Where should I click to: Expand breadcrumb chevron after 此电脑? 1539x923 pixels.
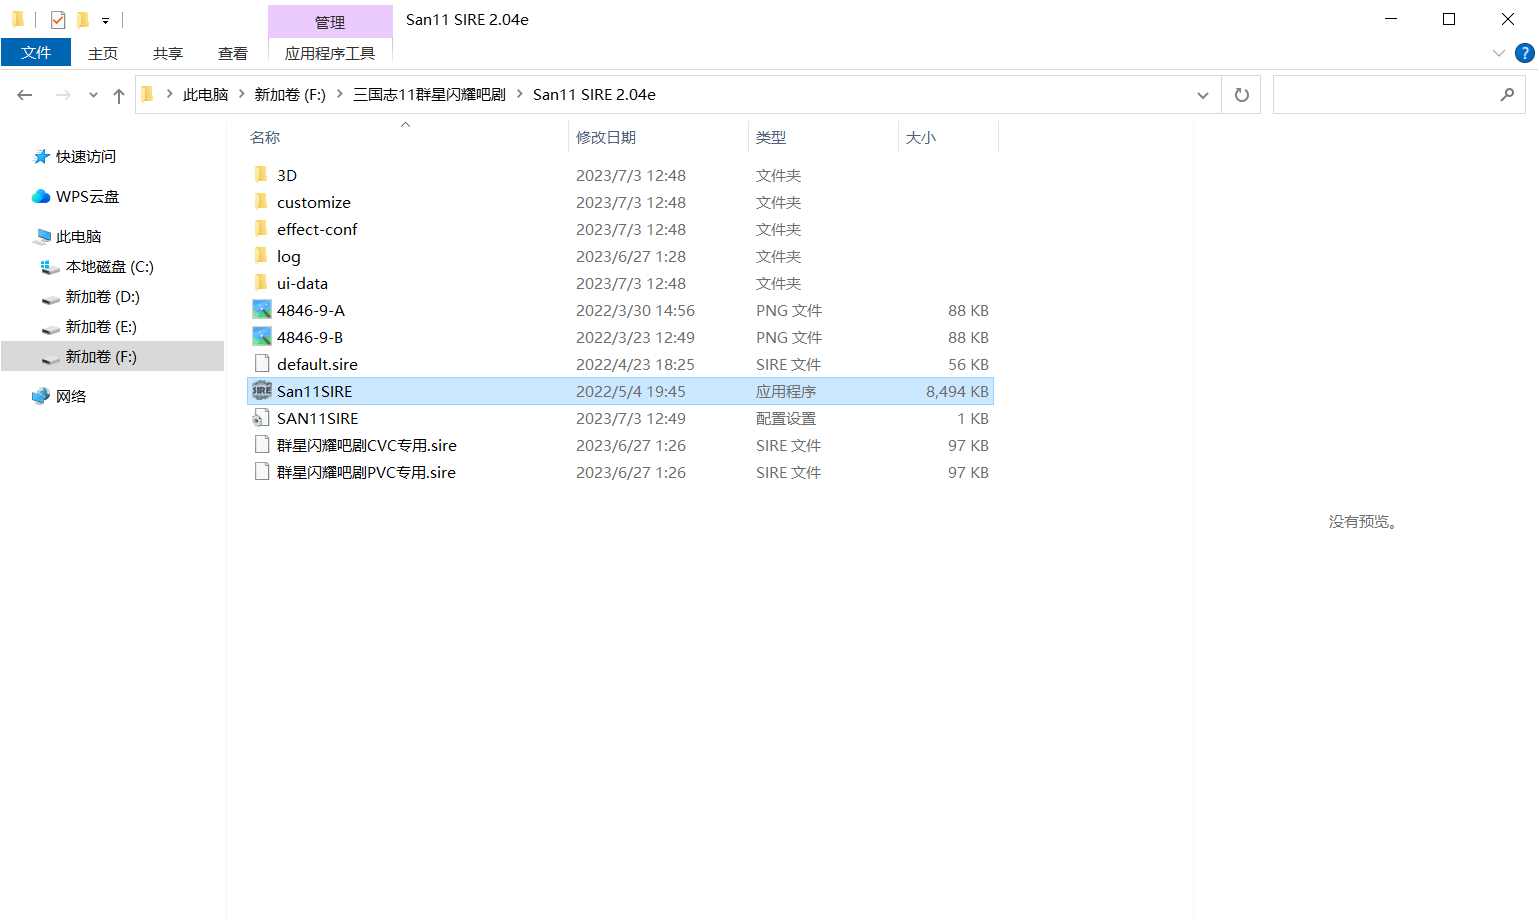242,94
